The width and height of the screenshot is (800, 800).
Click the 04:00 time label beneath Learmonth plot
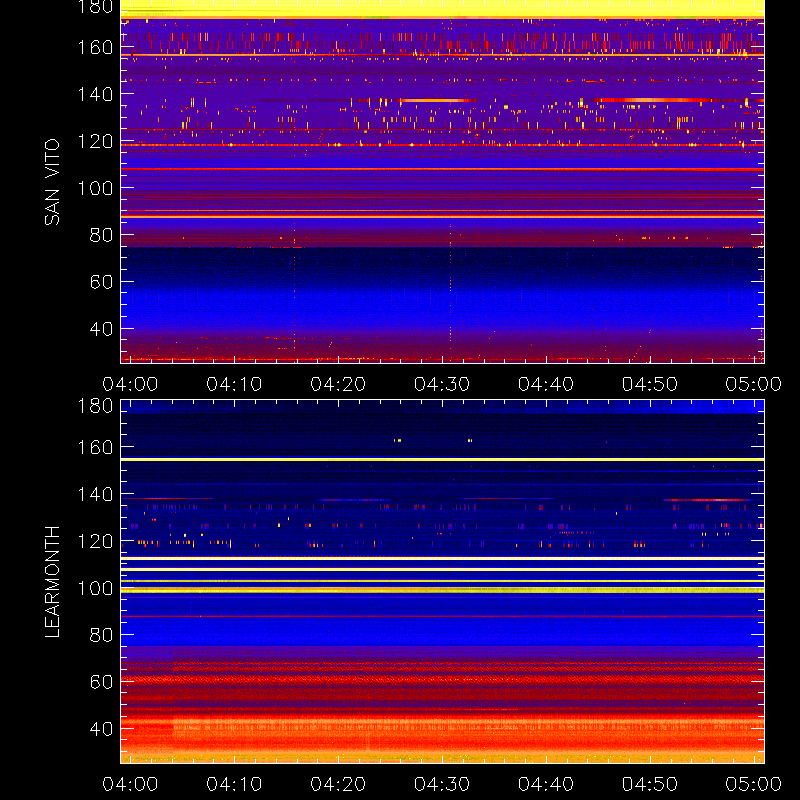tap(130, 784)
